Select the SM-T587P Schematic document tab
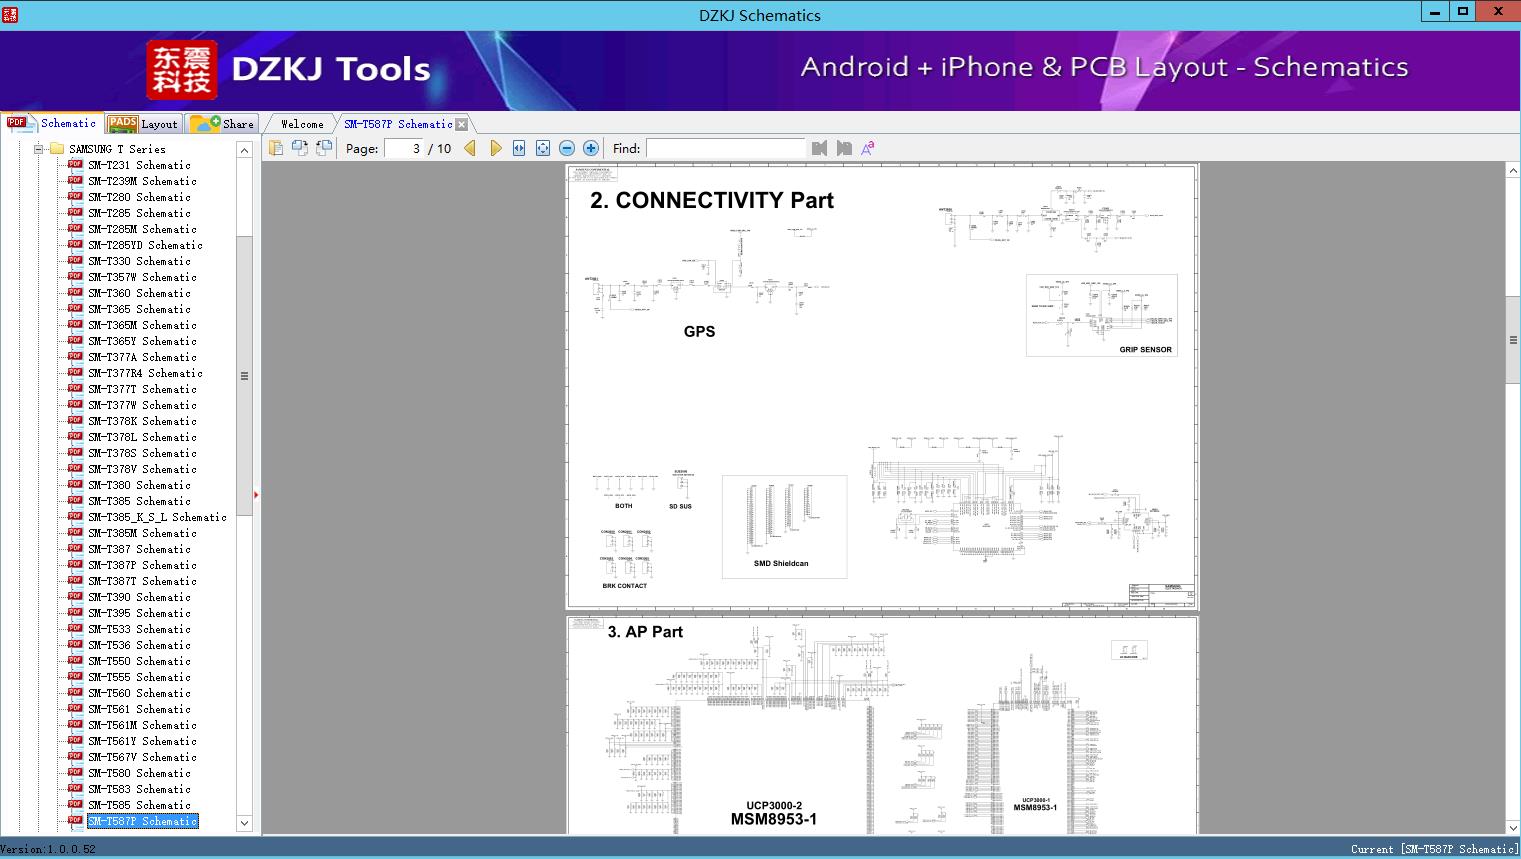 coord(398,124)
